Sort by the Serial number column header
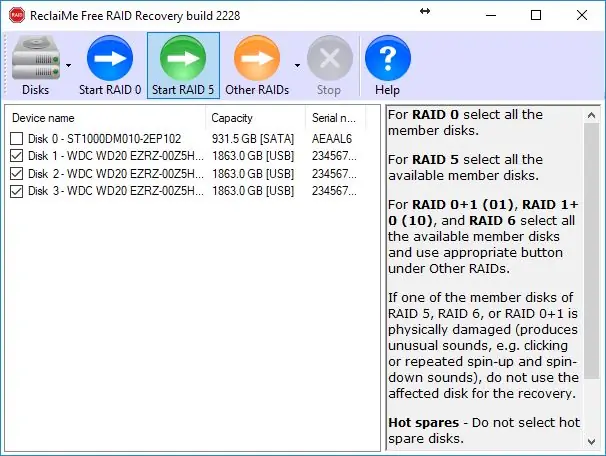Image resolution: width=606 pixels, height=456 pixels. pyautogui.click(x=336, y=118)
